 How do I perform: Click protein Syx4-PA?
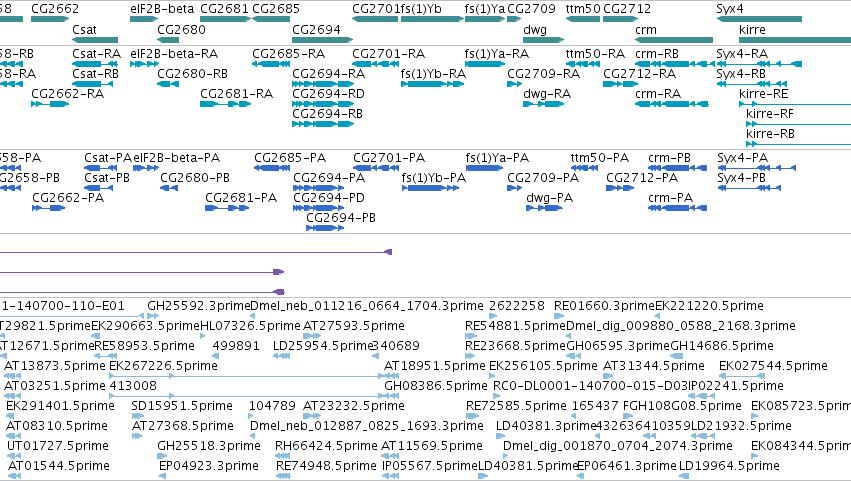[756, 168]
